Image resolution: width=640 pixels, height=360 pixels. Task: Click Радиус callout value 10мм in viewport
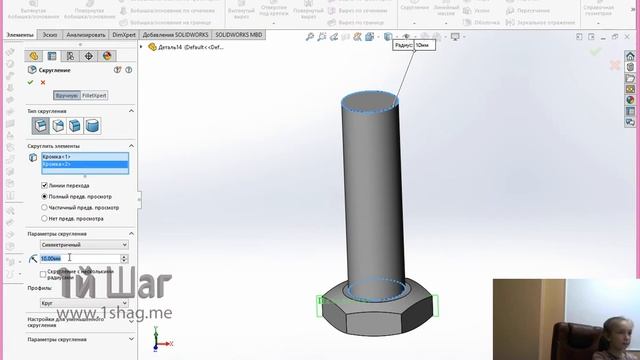(x=424, y=45)
